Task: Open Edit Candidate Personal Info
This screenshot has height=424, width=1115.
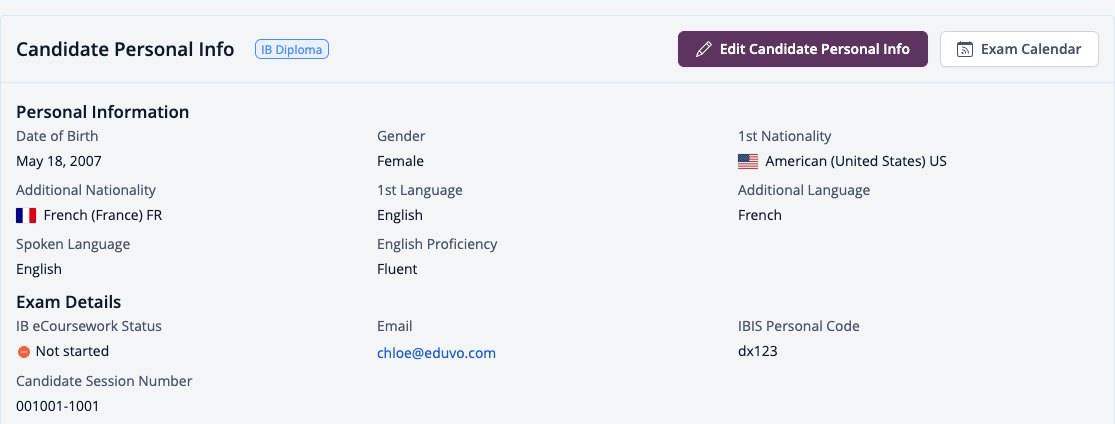Action: 802,49
